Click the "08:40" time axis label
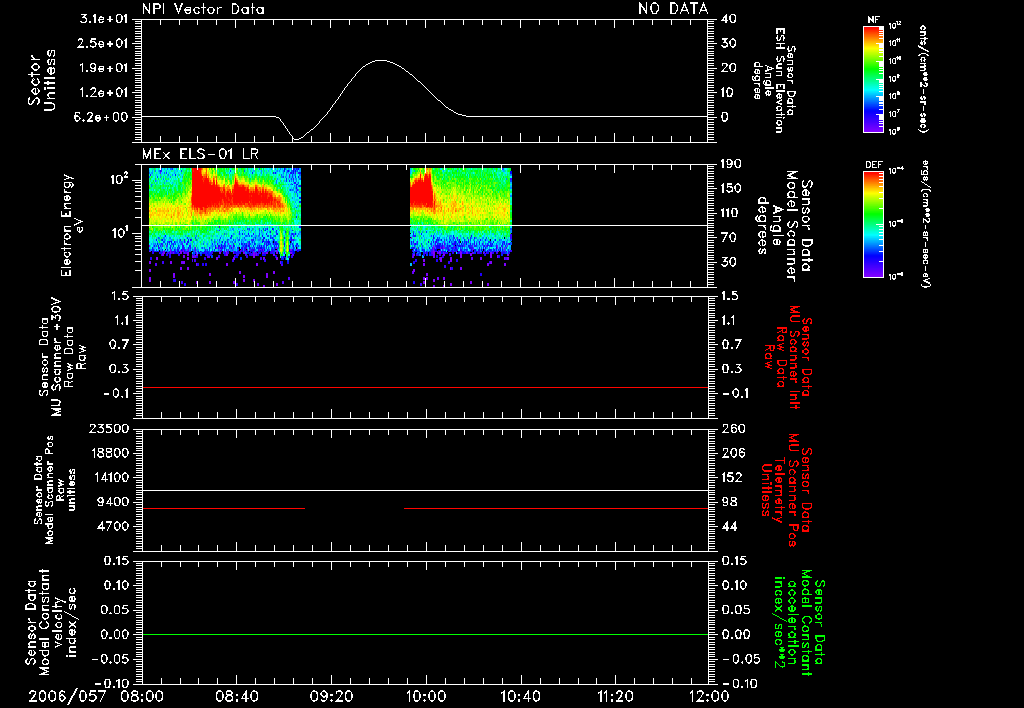 (x=236, y=696)
